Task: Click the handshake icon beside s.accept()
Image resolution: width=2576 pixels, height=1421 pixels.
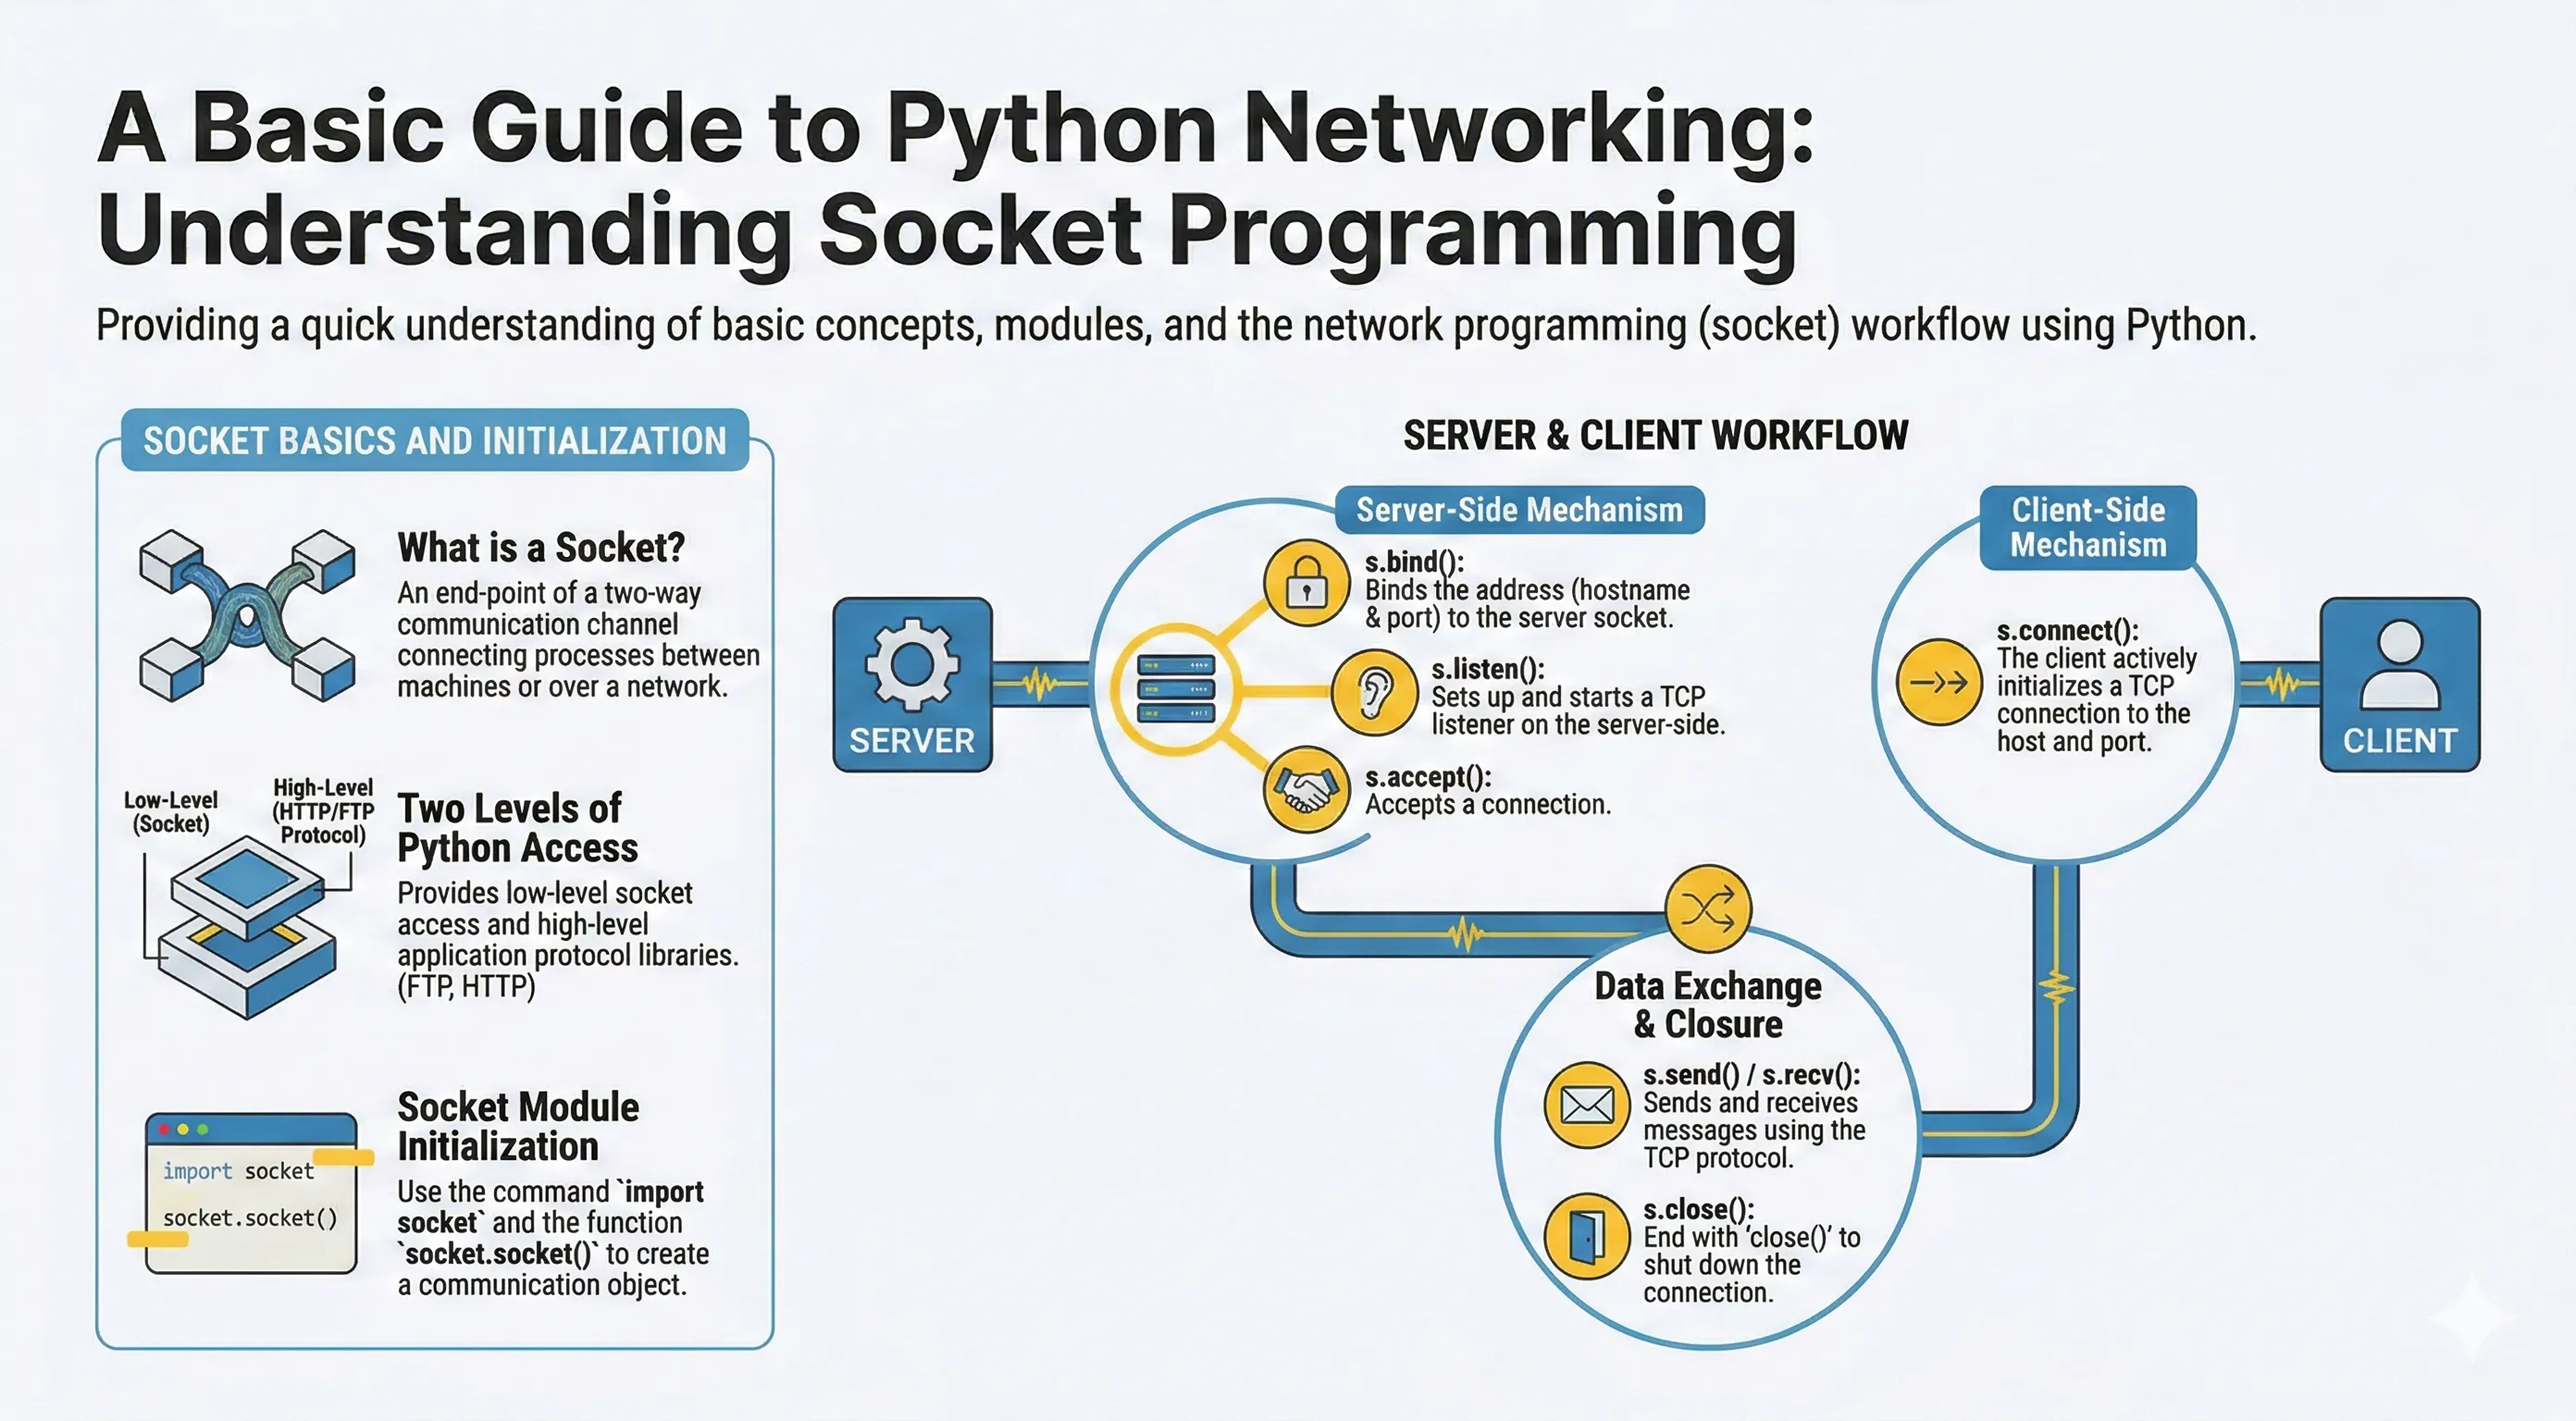Action: point(1306,789)
